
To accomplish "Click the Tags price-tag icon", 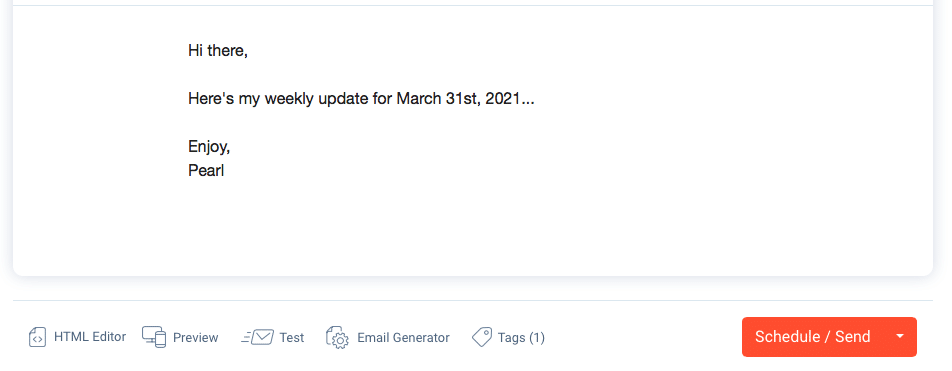I will 482,337.
